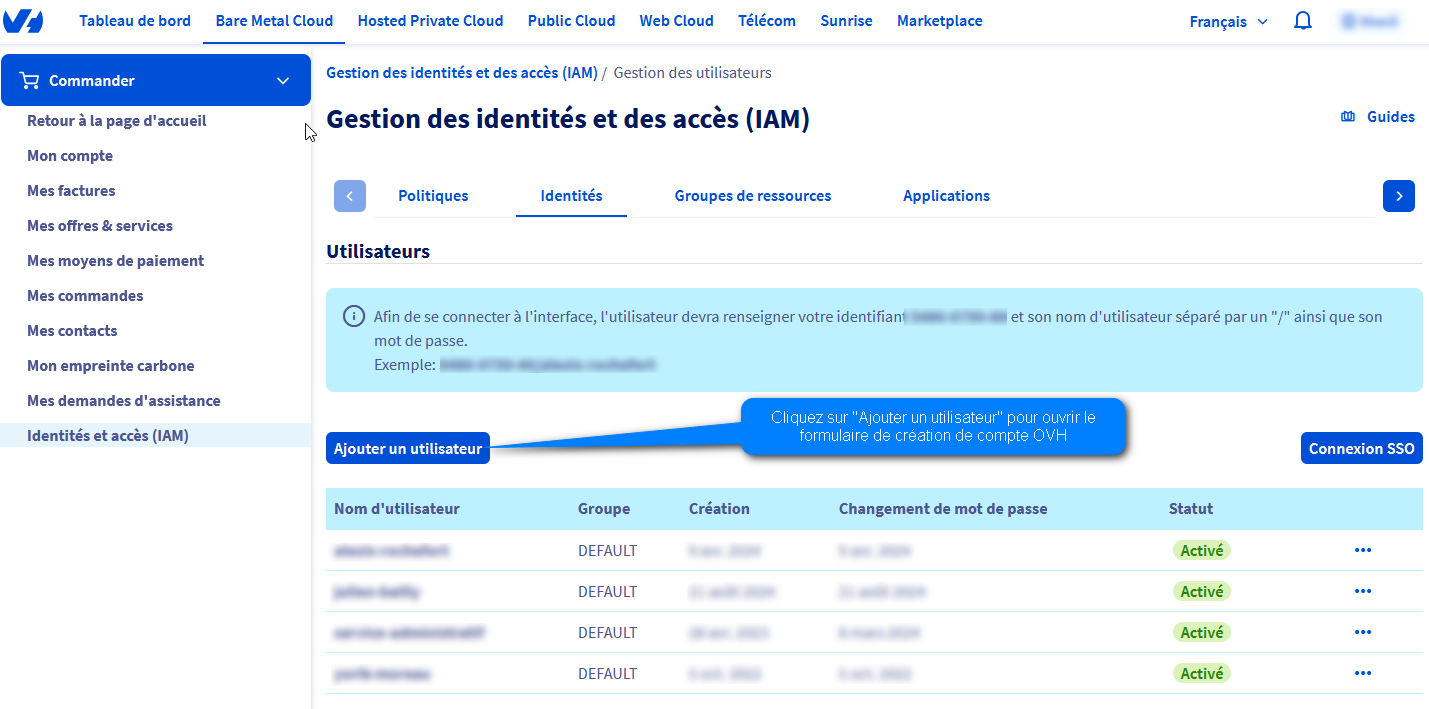Open actions menu for third user row
This screenshot has width=1429, height=709.
click(x=1363, y=632)
